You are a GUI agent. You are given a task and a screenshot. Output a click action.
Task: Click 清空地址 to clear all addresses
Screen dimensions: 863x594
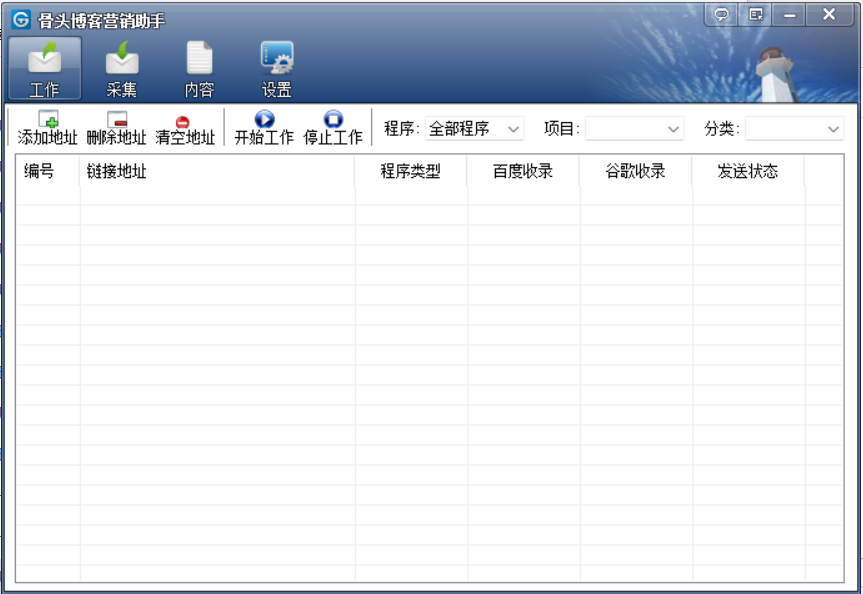click(184, 128)
